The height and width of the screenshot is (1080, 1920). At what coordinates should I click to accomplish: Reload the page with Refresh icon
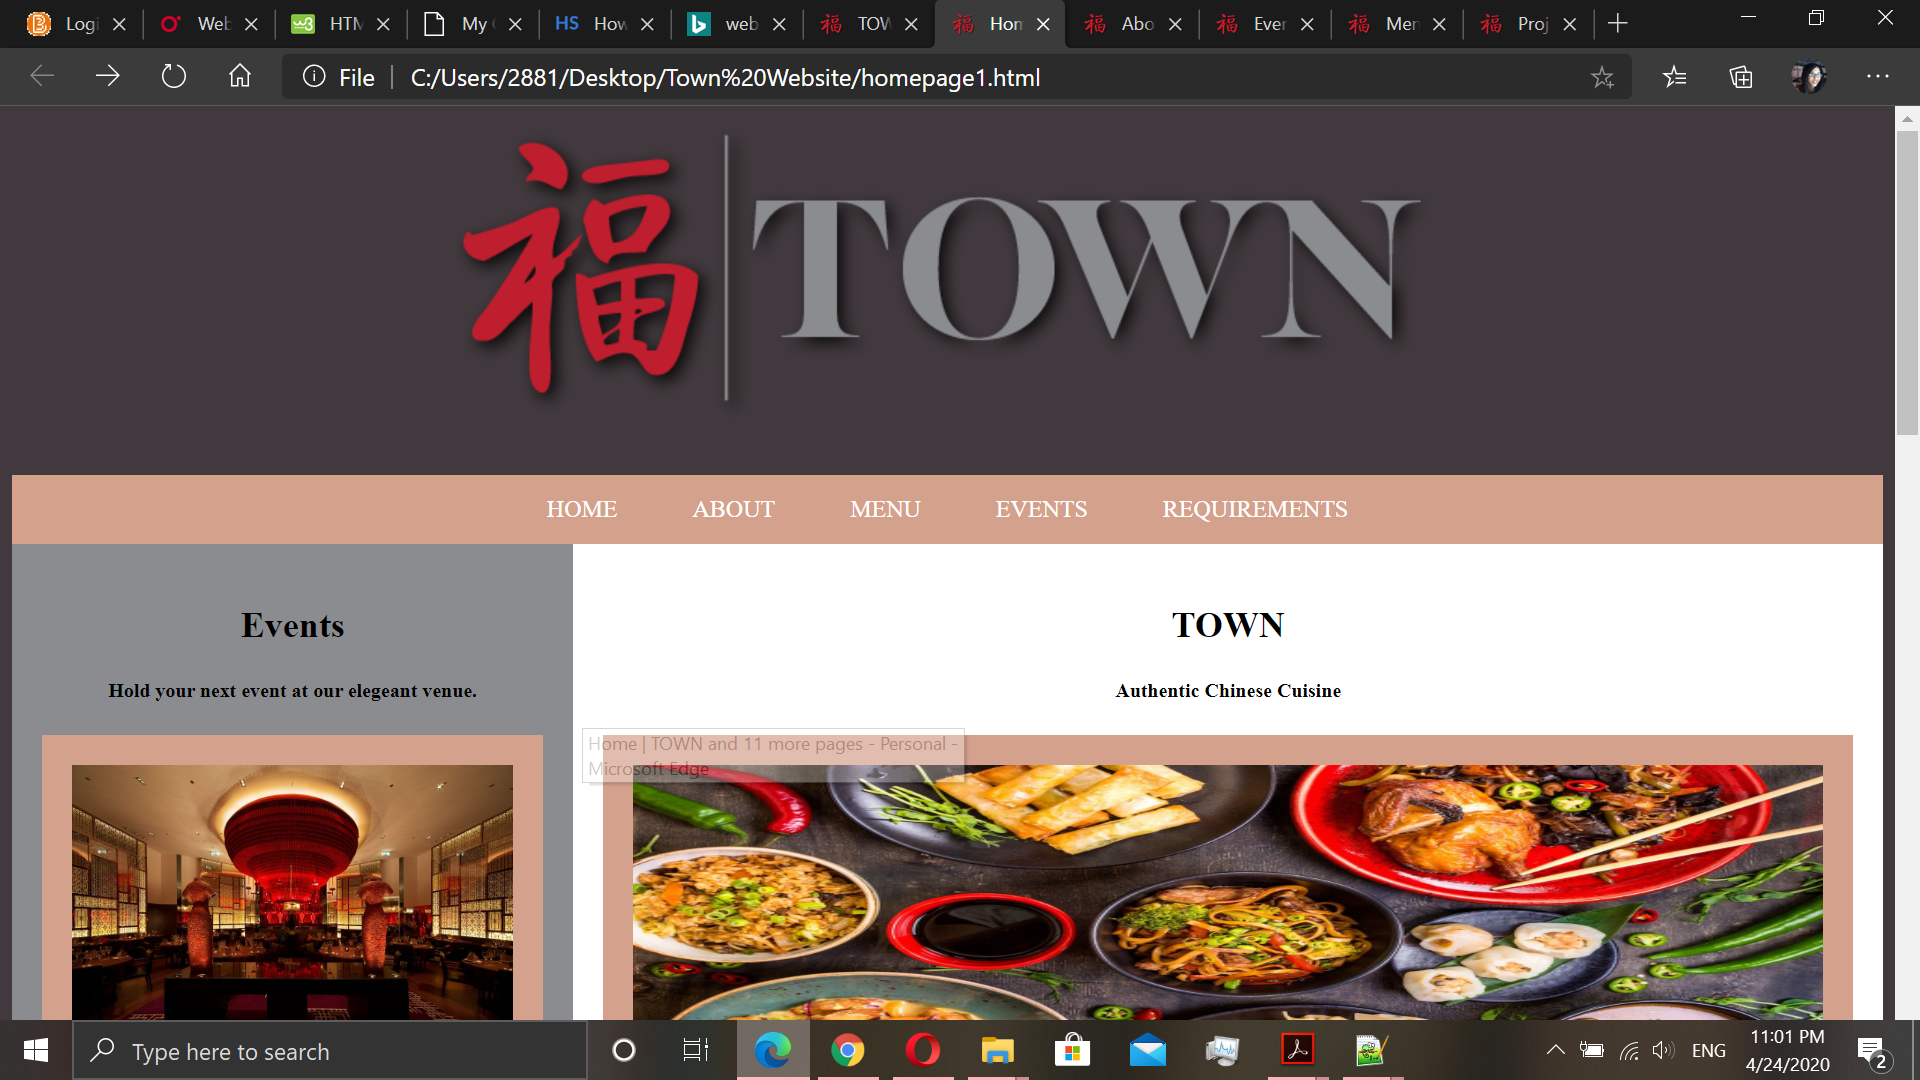(x=174, y=77)
